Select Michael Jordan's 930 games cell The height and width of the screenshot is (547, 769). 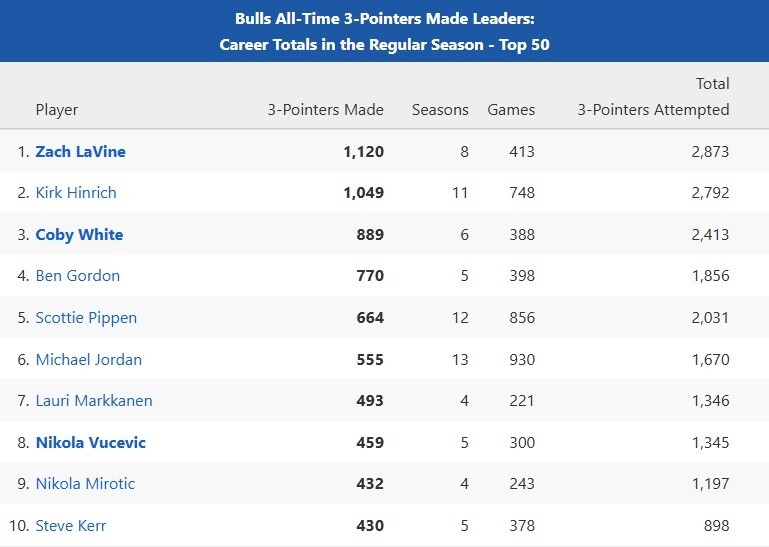pos(521,359)
